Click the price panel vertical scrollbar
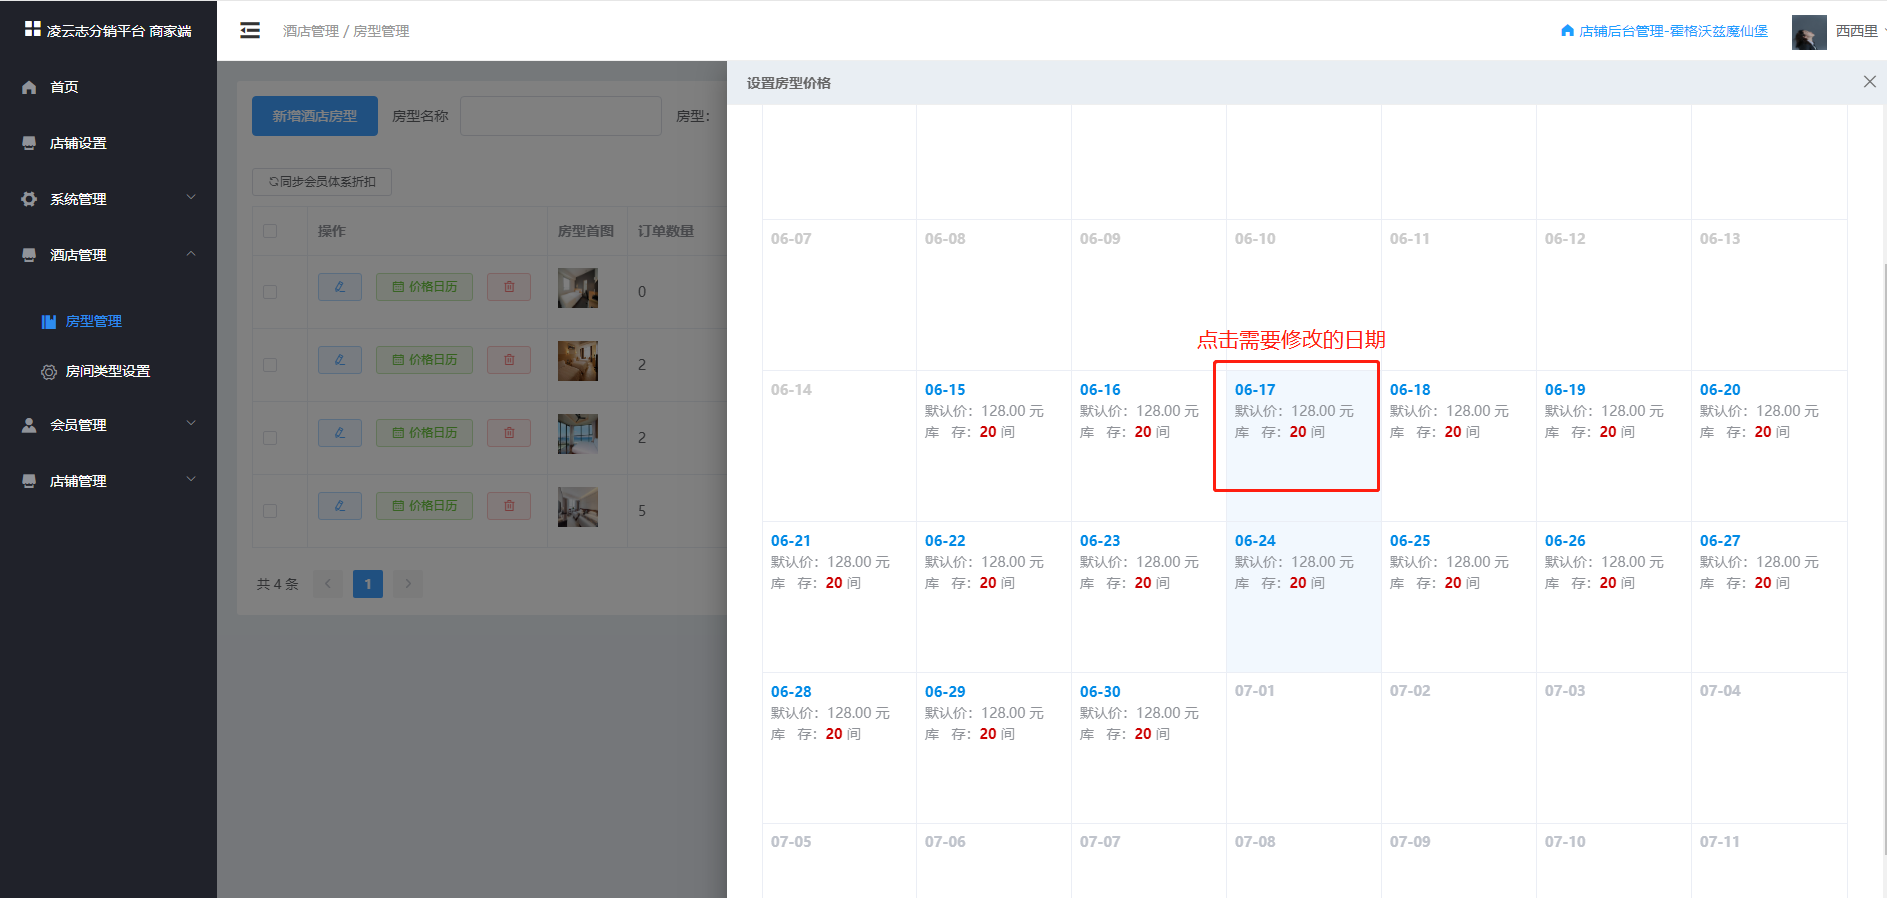1887x898 pixels. pyautogui.click(x=1883, y=560)
